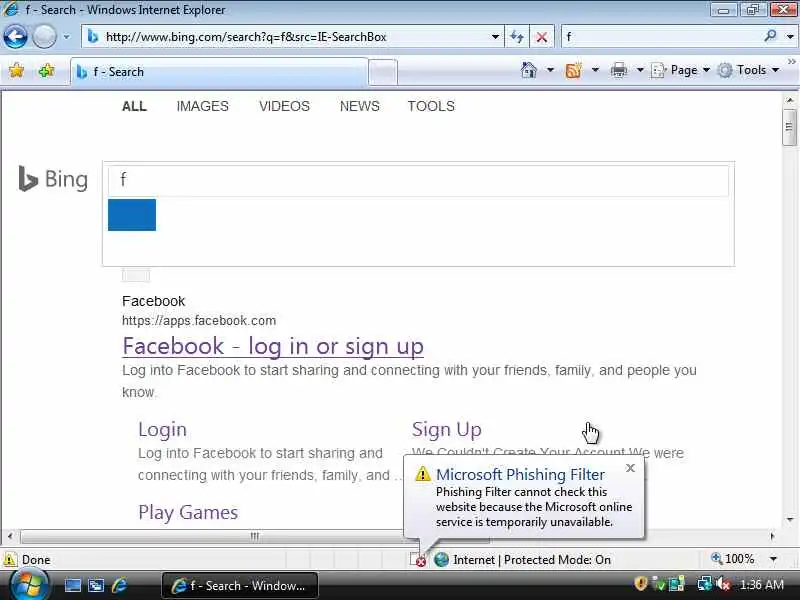Open the Play Games sublink

point(188,512)
